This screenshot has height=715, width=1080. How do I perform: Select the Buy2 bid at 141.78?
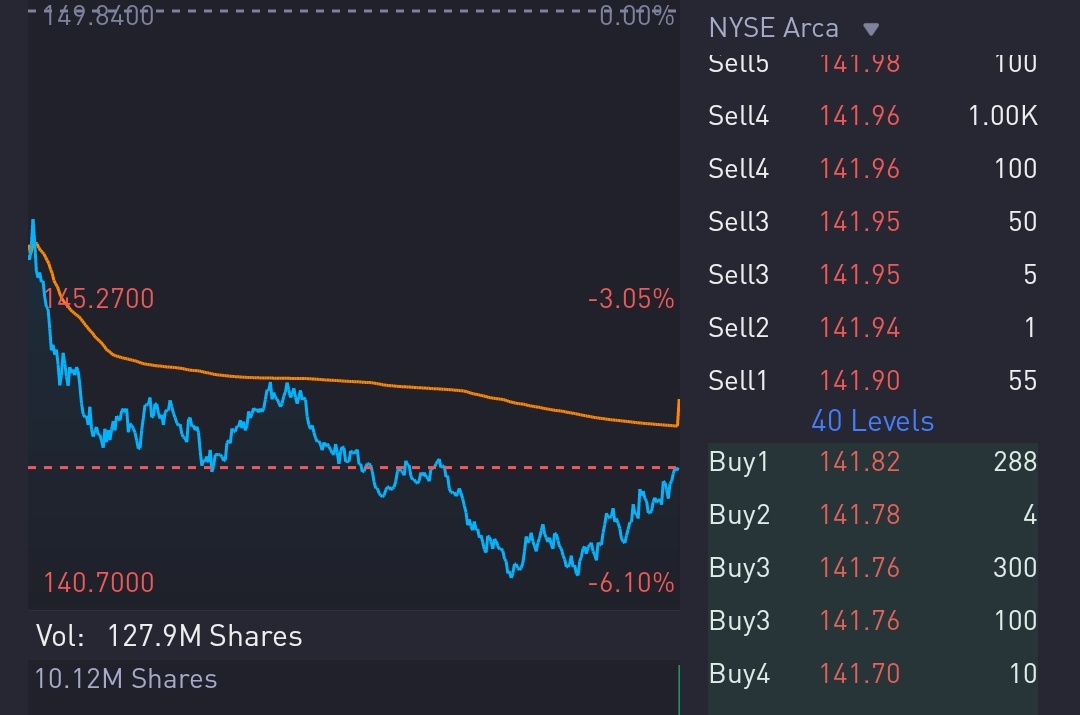coord(872,514)
